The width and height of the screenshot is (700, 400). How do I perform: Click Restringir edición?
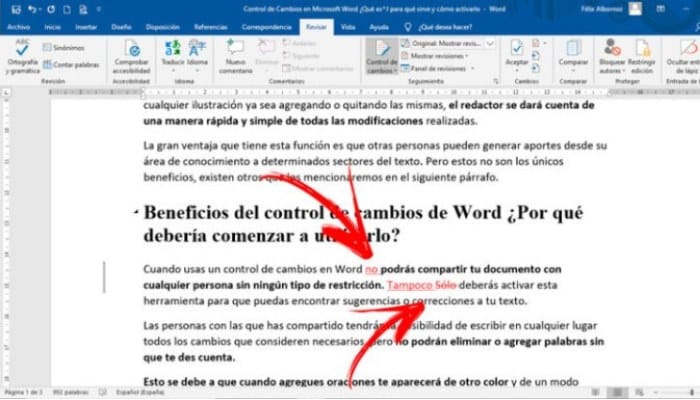[x=642, y=57]
